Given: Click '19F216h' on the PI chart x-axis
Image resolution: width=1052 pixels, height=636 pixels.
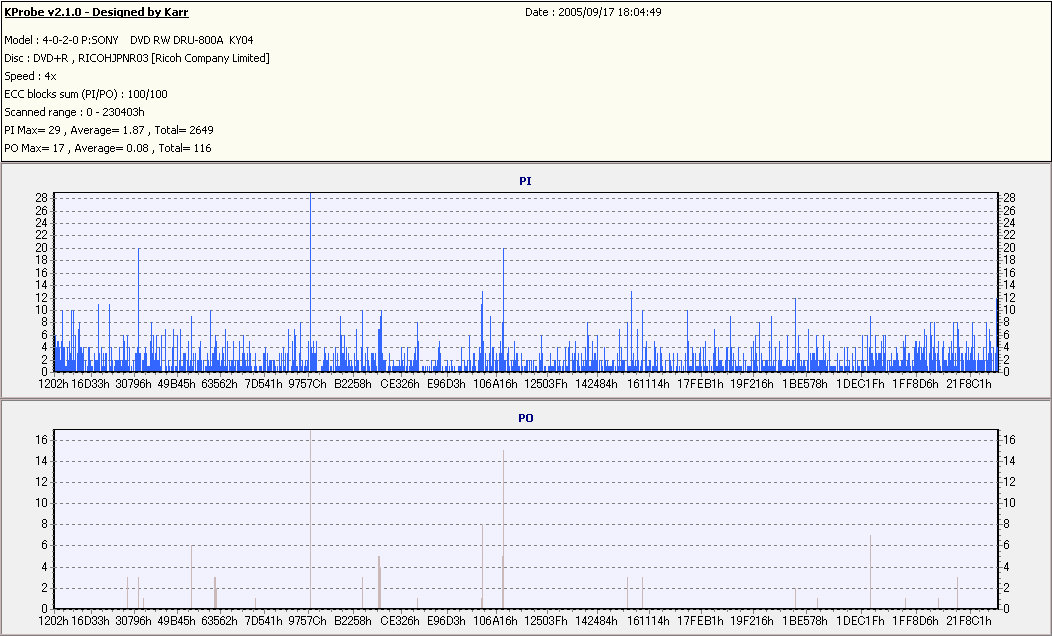Looking at the screenshot, I should pyautogui.click(x=752, y=384).
